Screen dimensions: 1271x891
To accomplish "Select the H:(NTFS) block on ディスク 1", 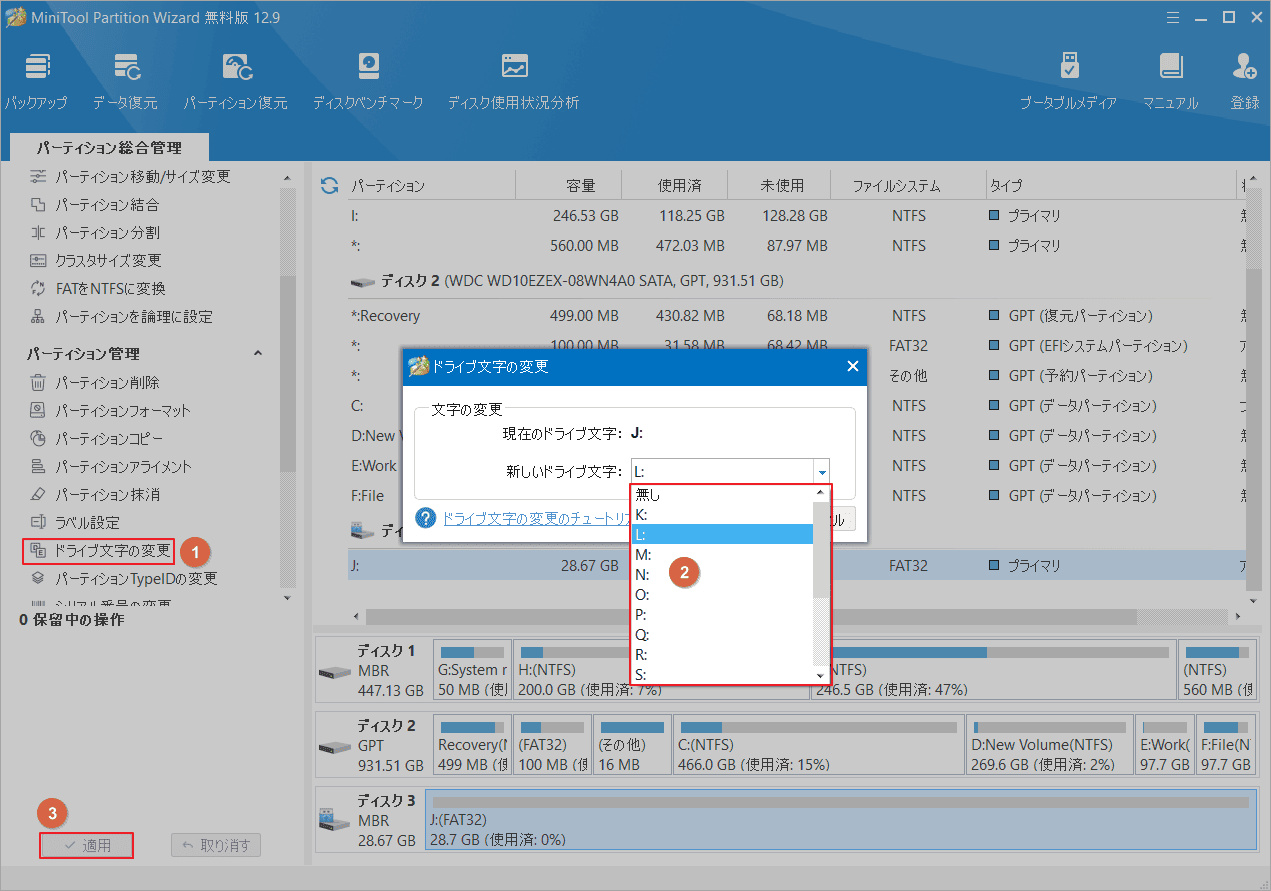I will coord(660,671).
